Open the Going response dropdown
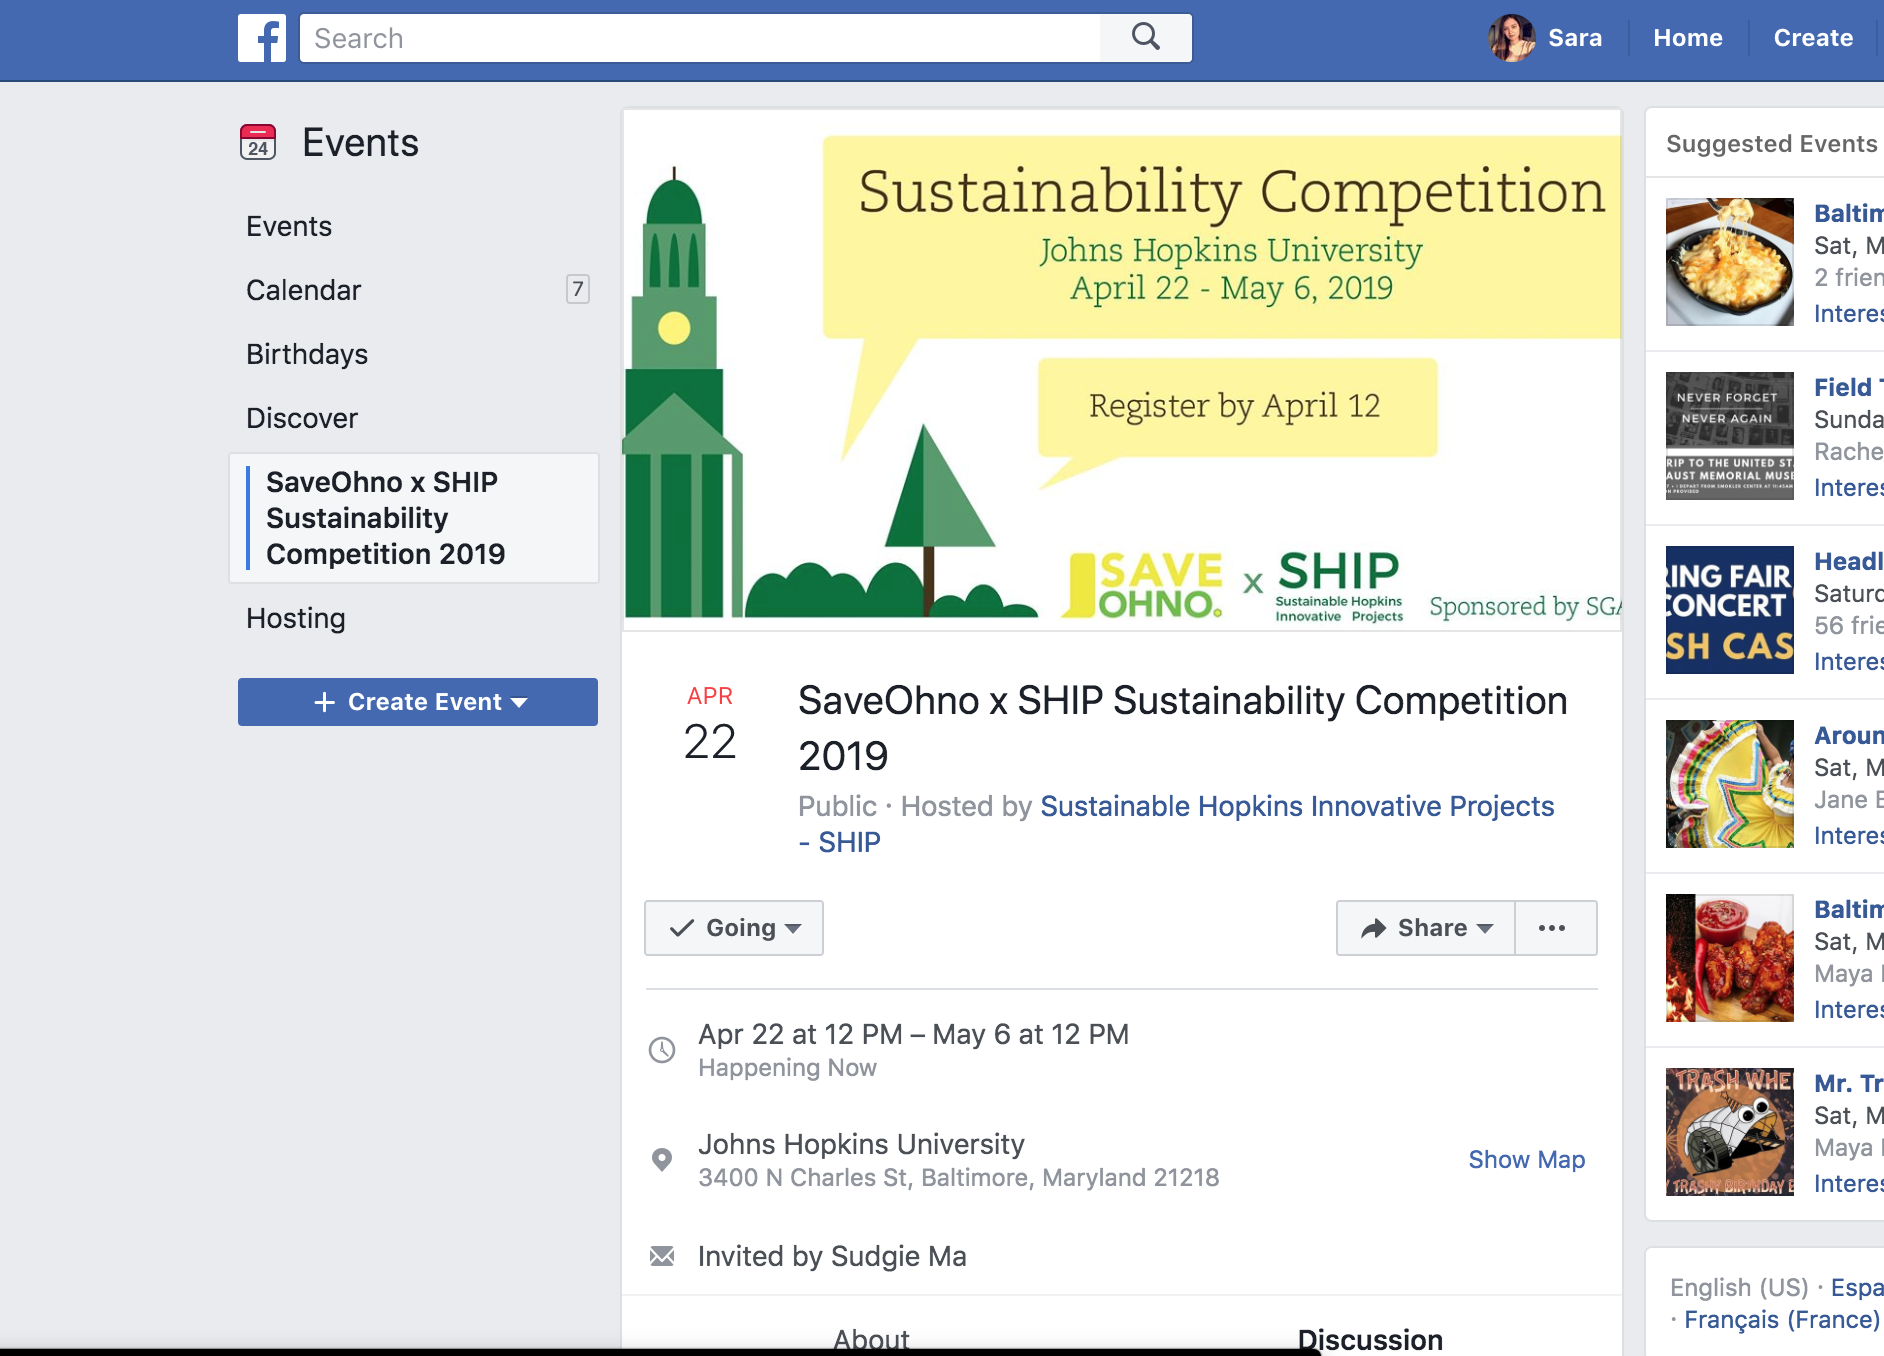 (x=734, y=928)
